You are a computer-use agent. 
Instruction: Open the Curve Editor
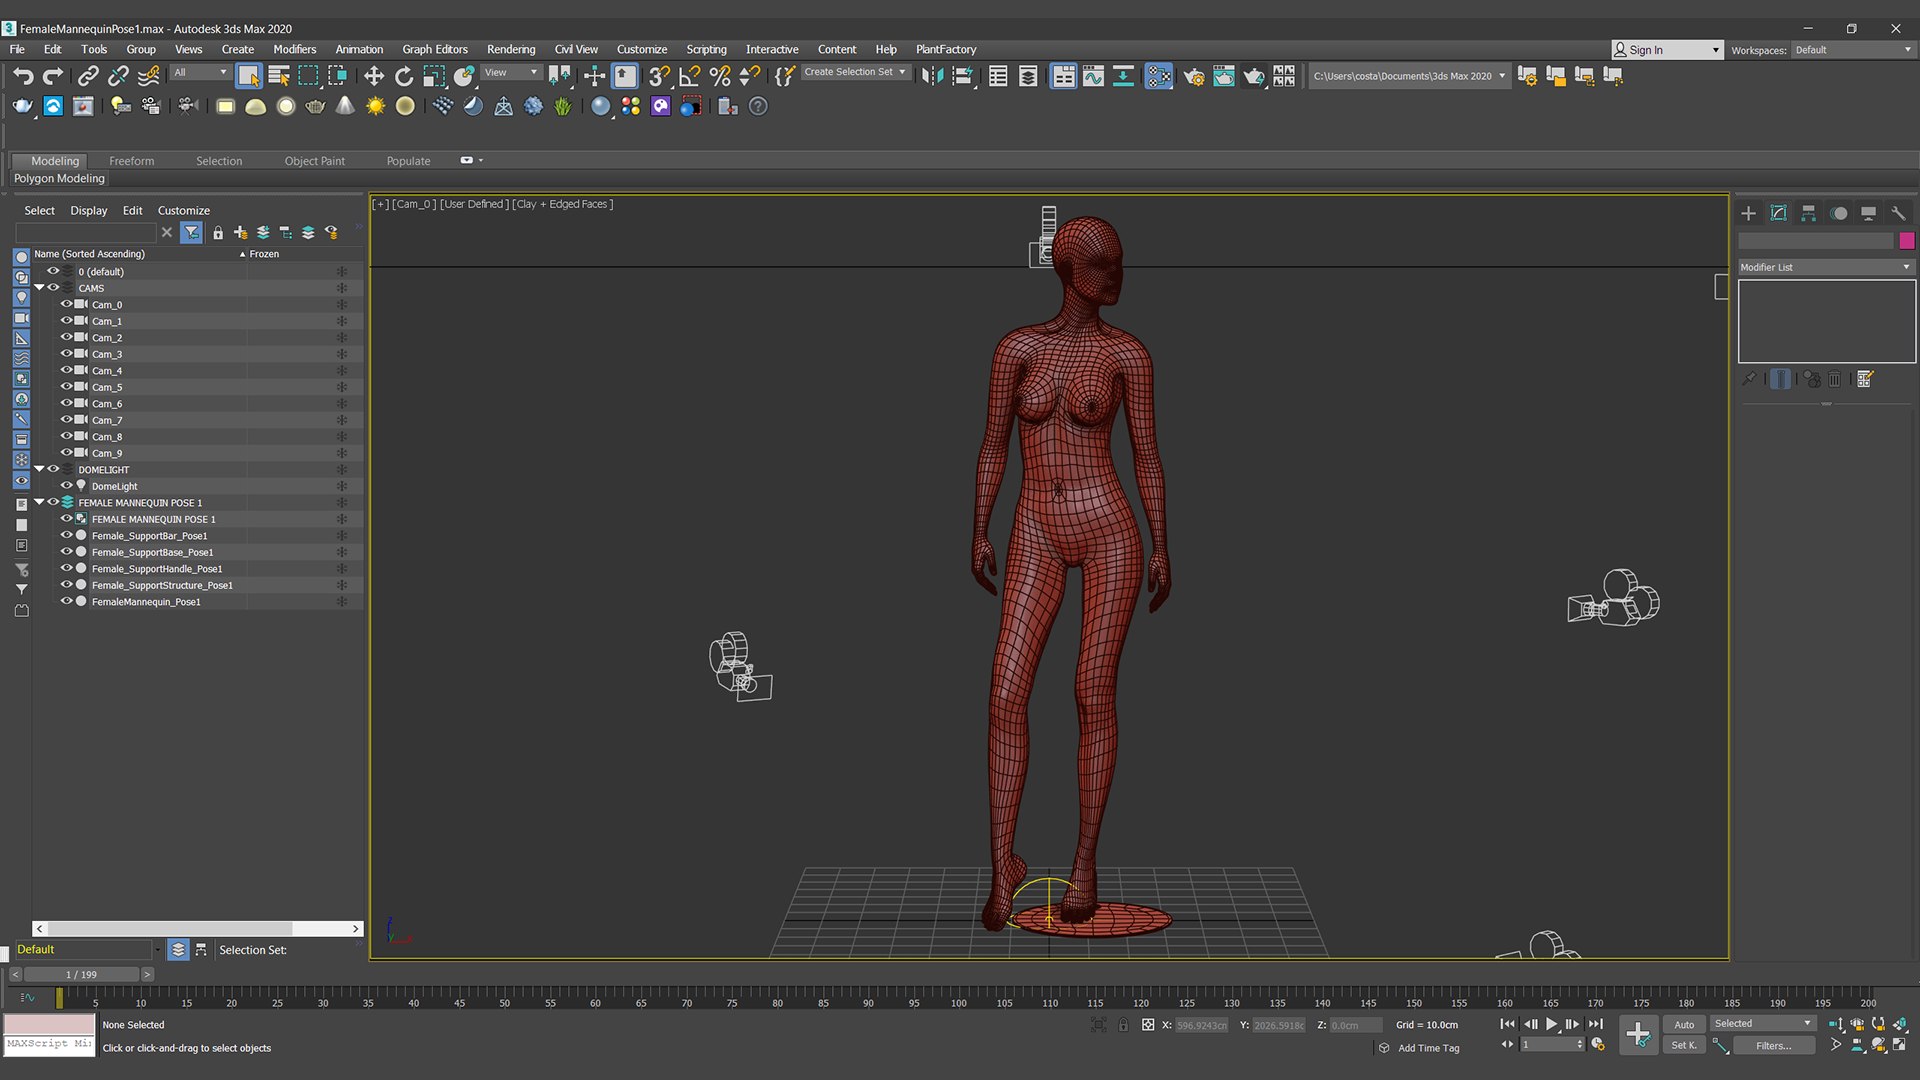pyautogui.click(x=1093, y=76)
